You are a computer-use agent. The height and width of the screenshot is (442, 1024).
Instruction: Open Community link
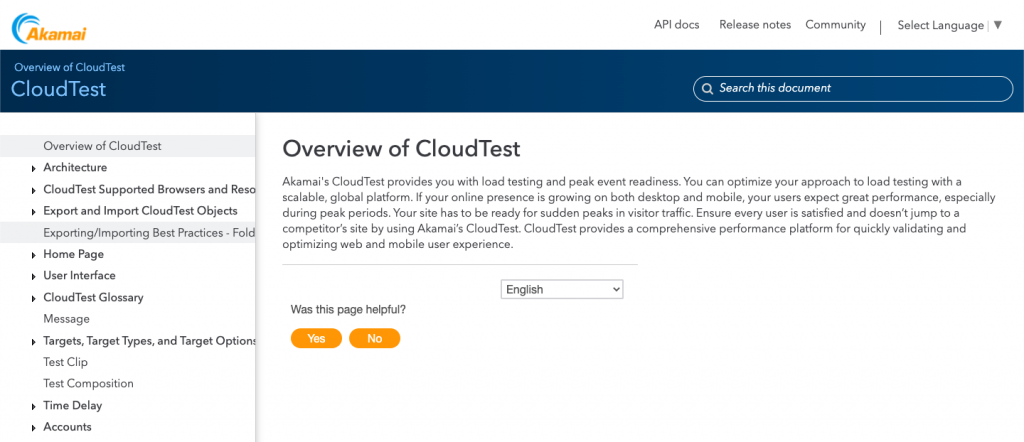[835, 25]
